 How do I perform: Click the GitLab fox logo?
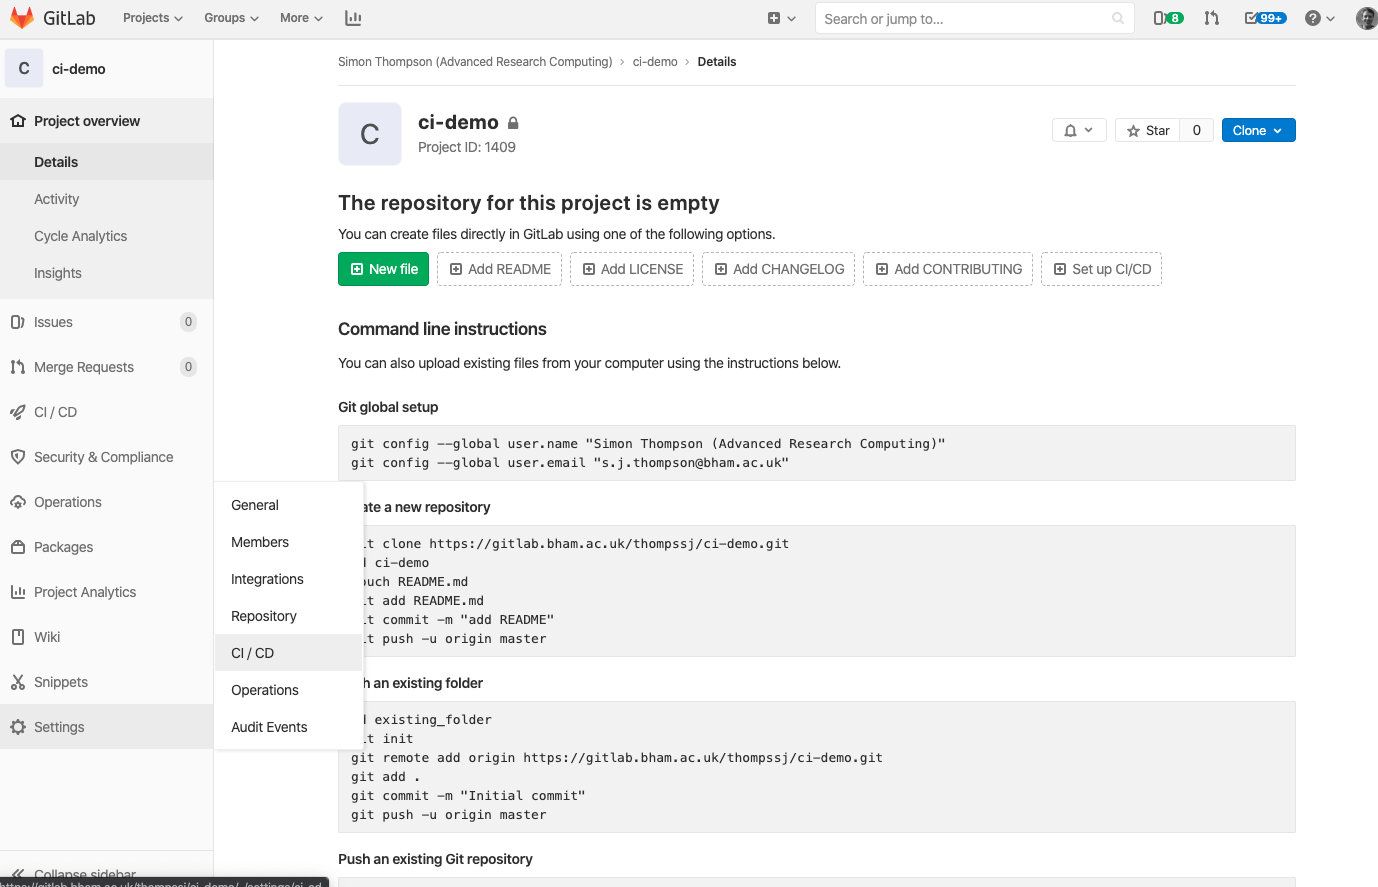click(x=21, y=18)
